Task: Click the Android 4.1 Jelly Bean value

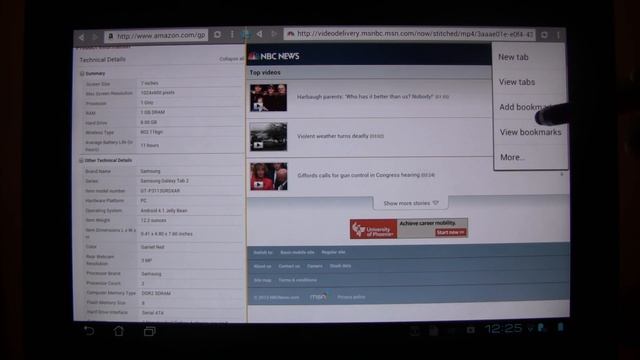Action: [x=164, y=211]
